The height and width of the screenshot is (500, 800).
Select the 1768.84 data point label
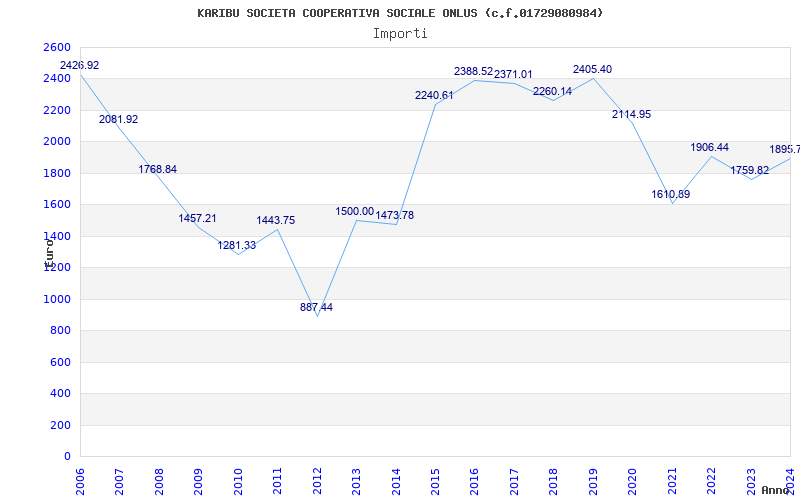pos(158,169)
